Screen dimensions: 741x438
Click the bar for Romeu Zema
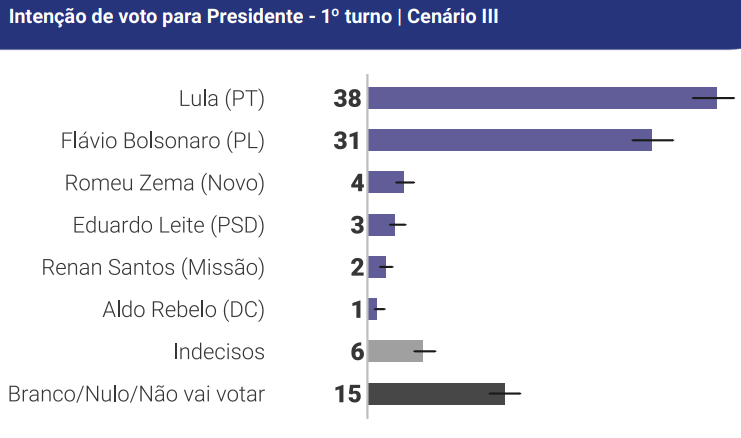click(385, 182)
